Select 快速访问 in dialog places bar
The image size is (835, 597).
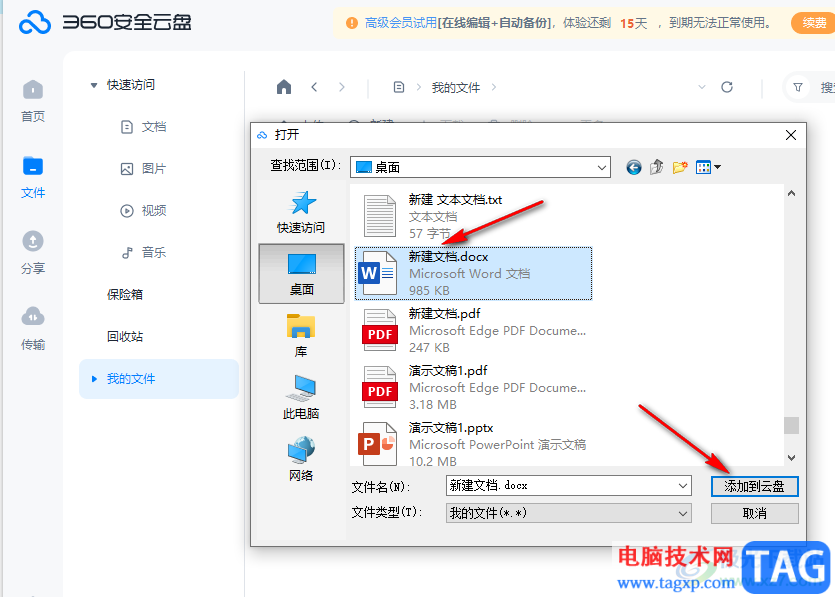[301, 212]
